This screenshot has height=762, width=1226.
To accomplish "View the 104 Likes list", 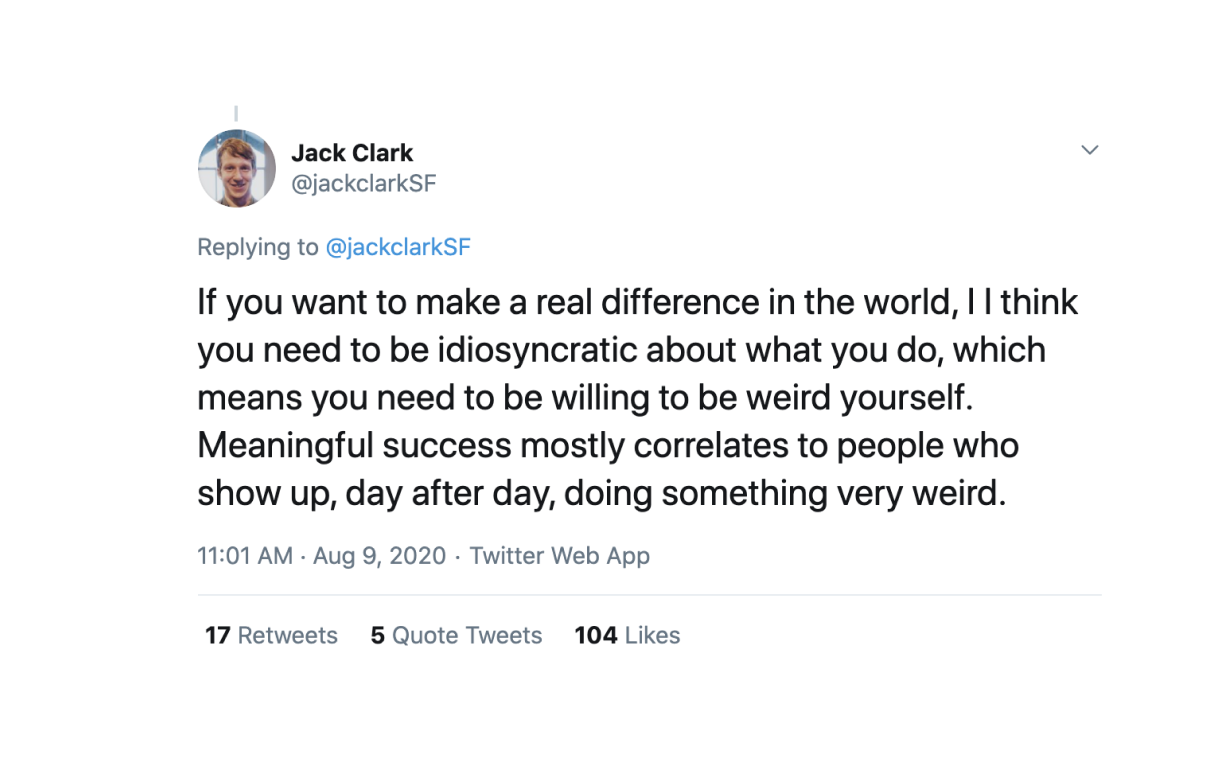I will 627,635.
